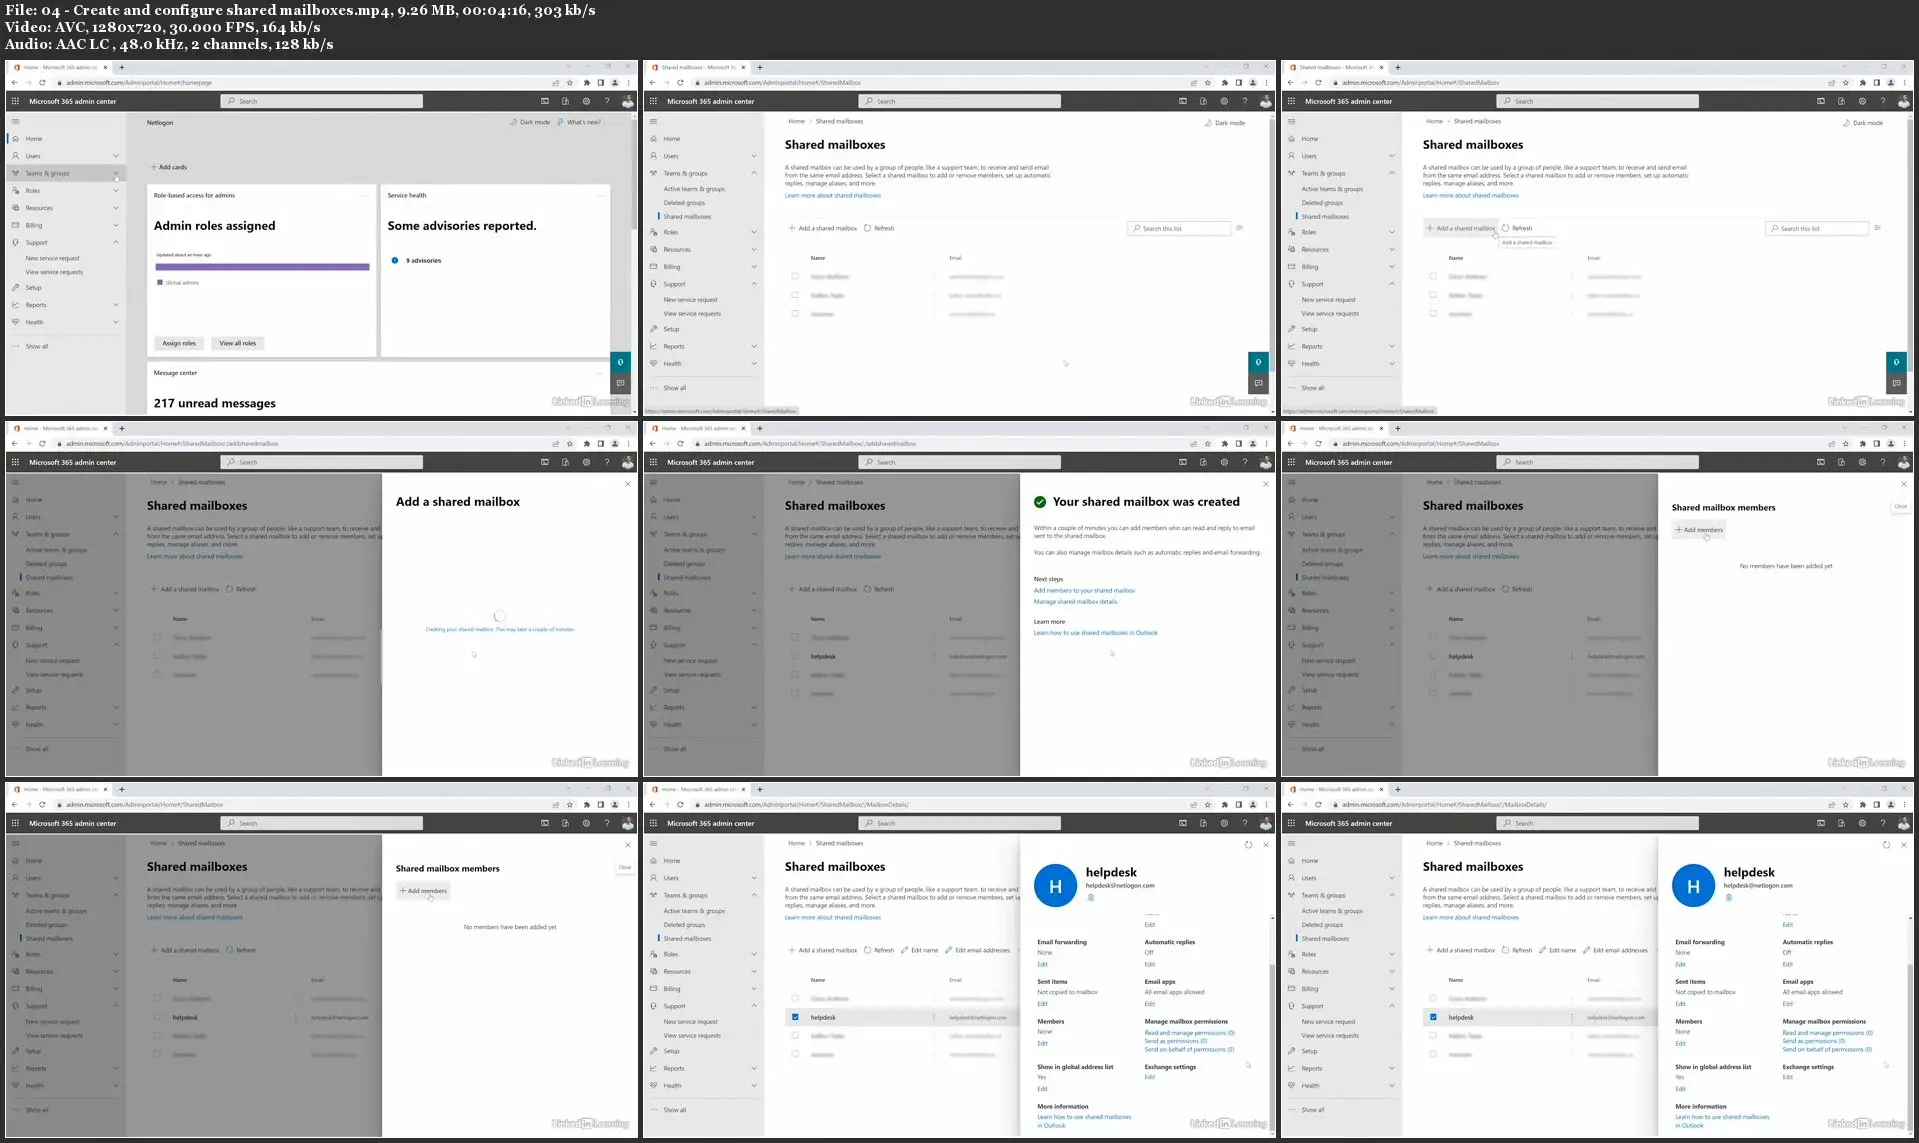This screenshot has height=1143, width=1919.
Task: Open Setup nav item in Home page frame
Action: coord(33,288)
